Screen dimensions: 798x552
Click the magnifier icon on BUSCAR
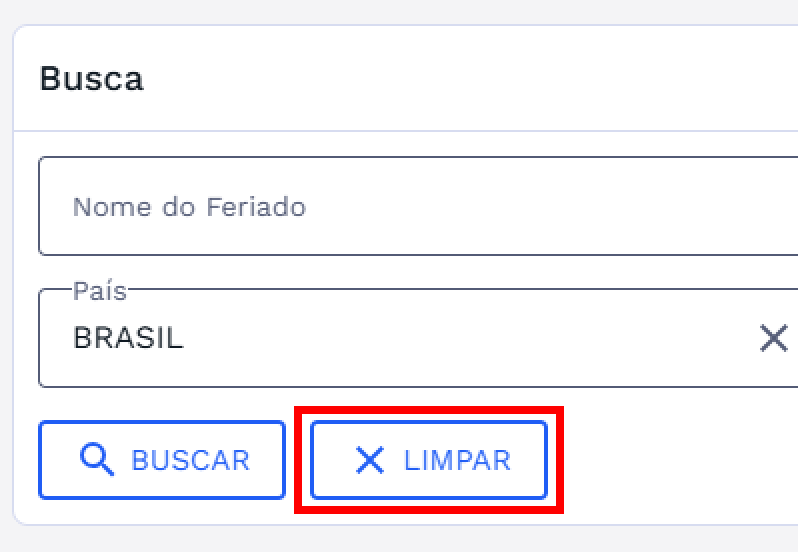point(96,459)
